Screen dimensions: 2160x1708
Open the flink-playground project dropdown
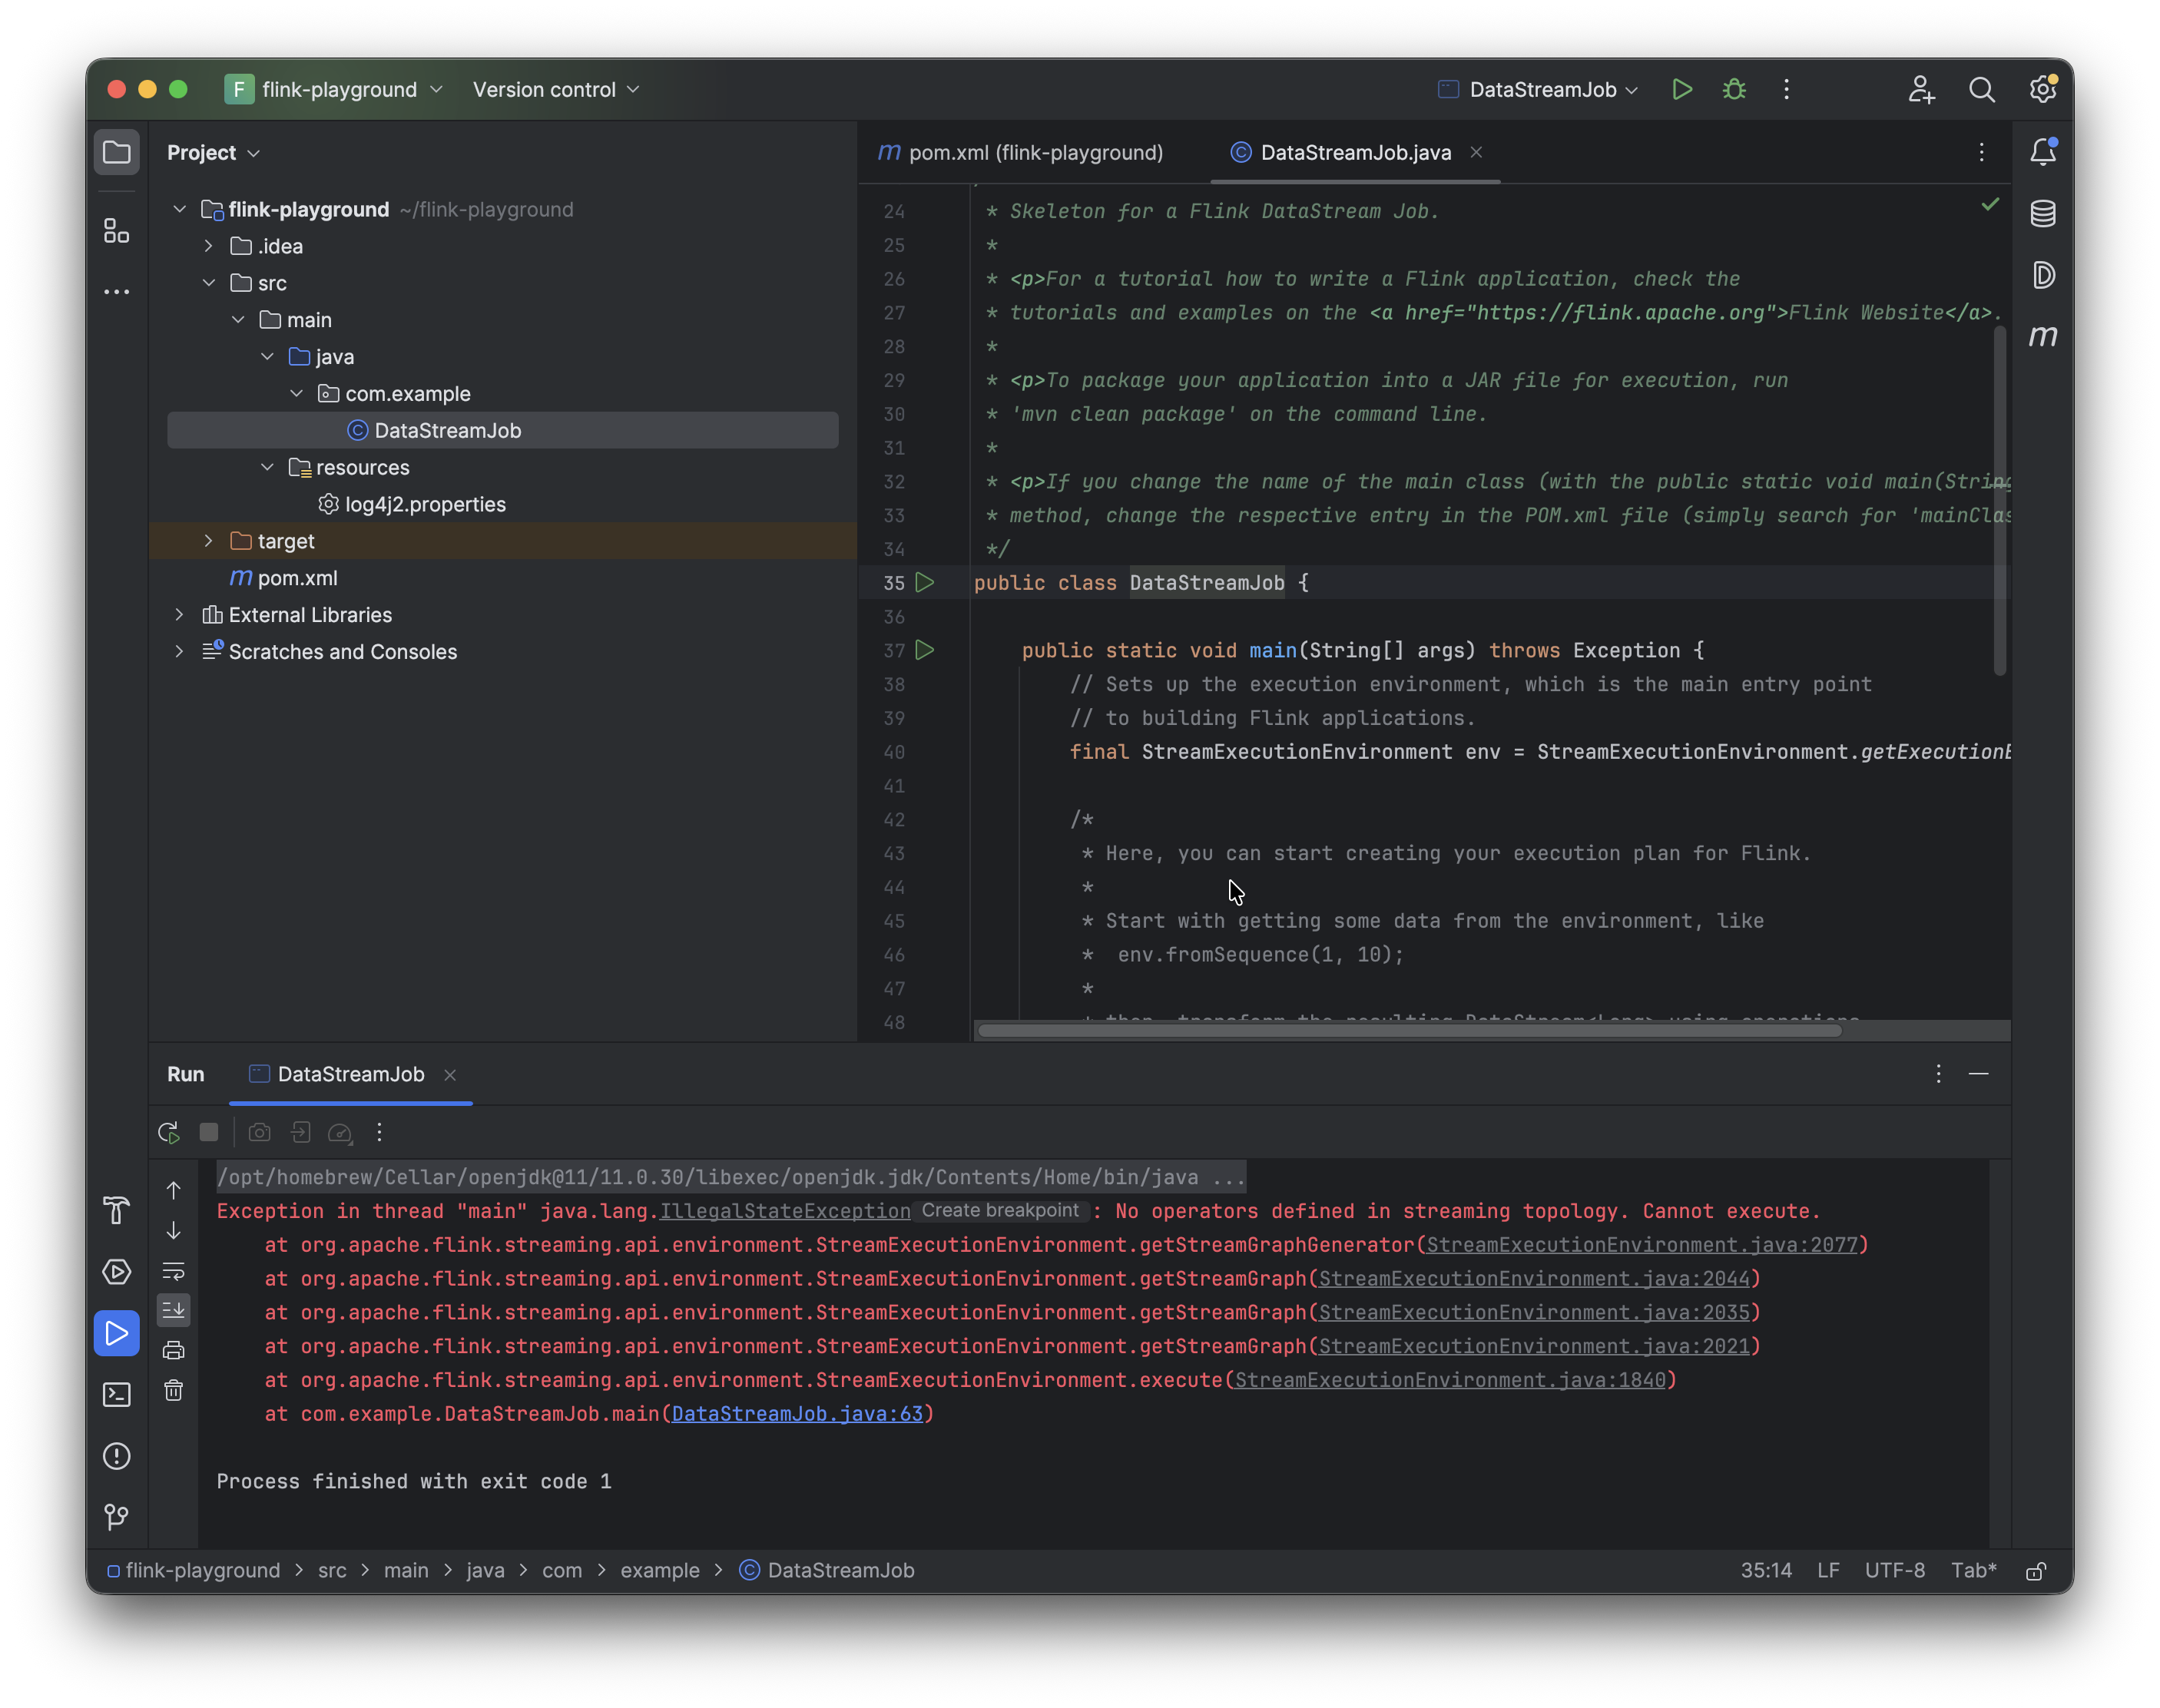(334, 90)
